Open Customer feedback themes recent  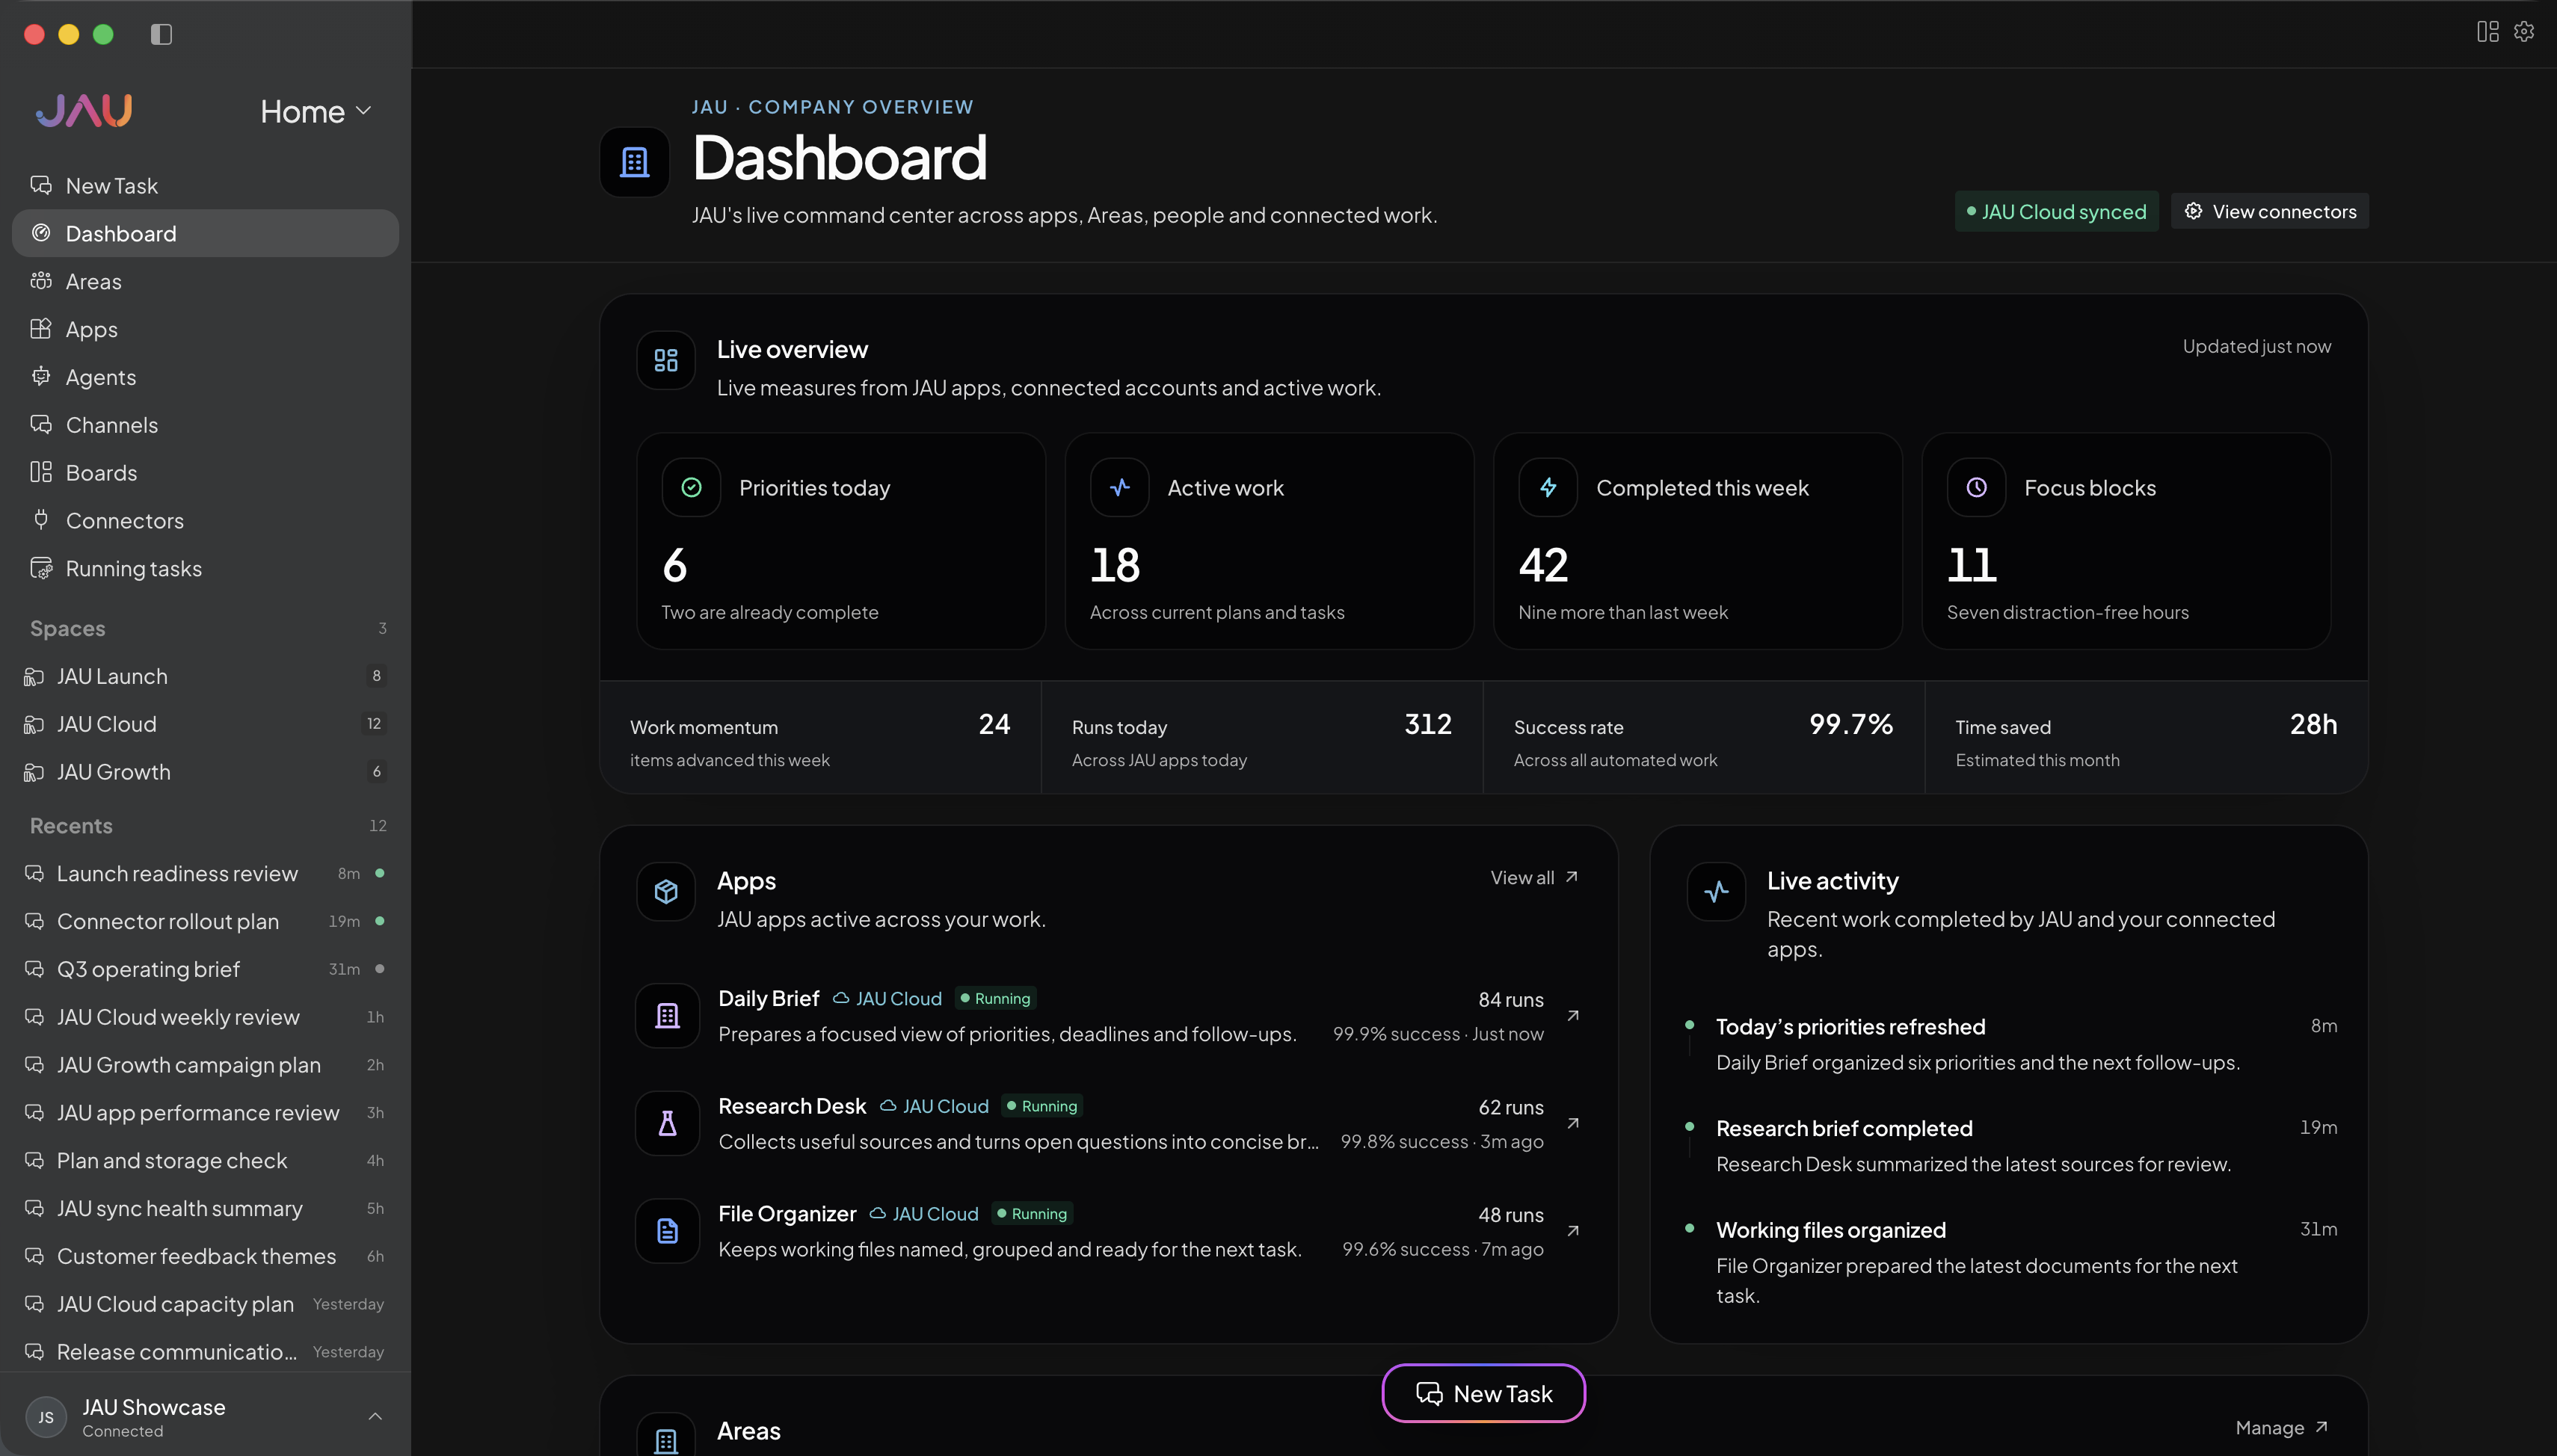point(205,1256)
